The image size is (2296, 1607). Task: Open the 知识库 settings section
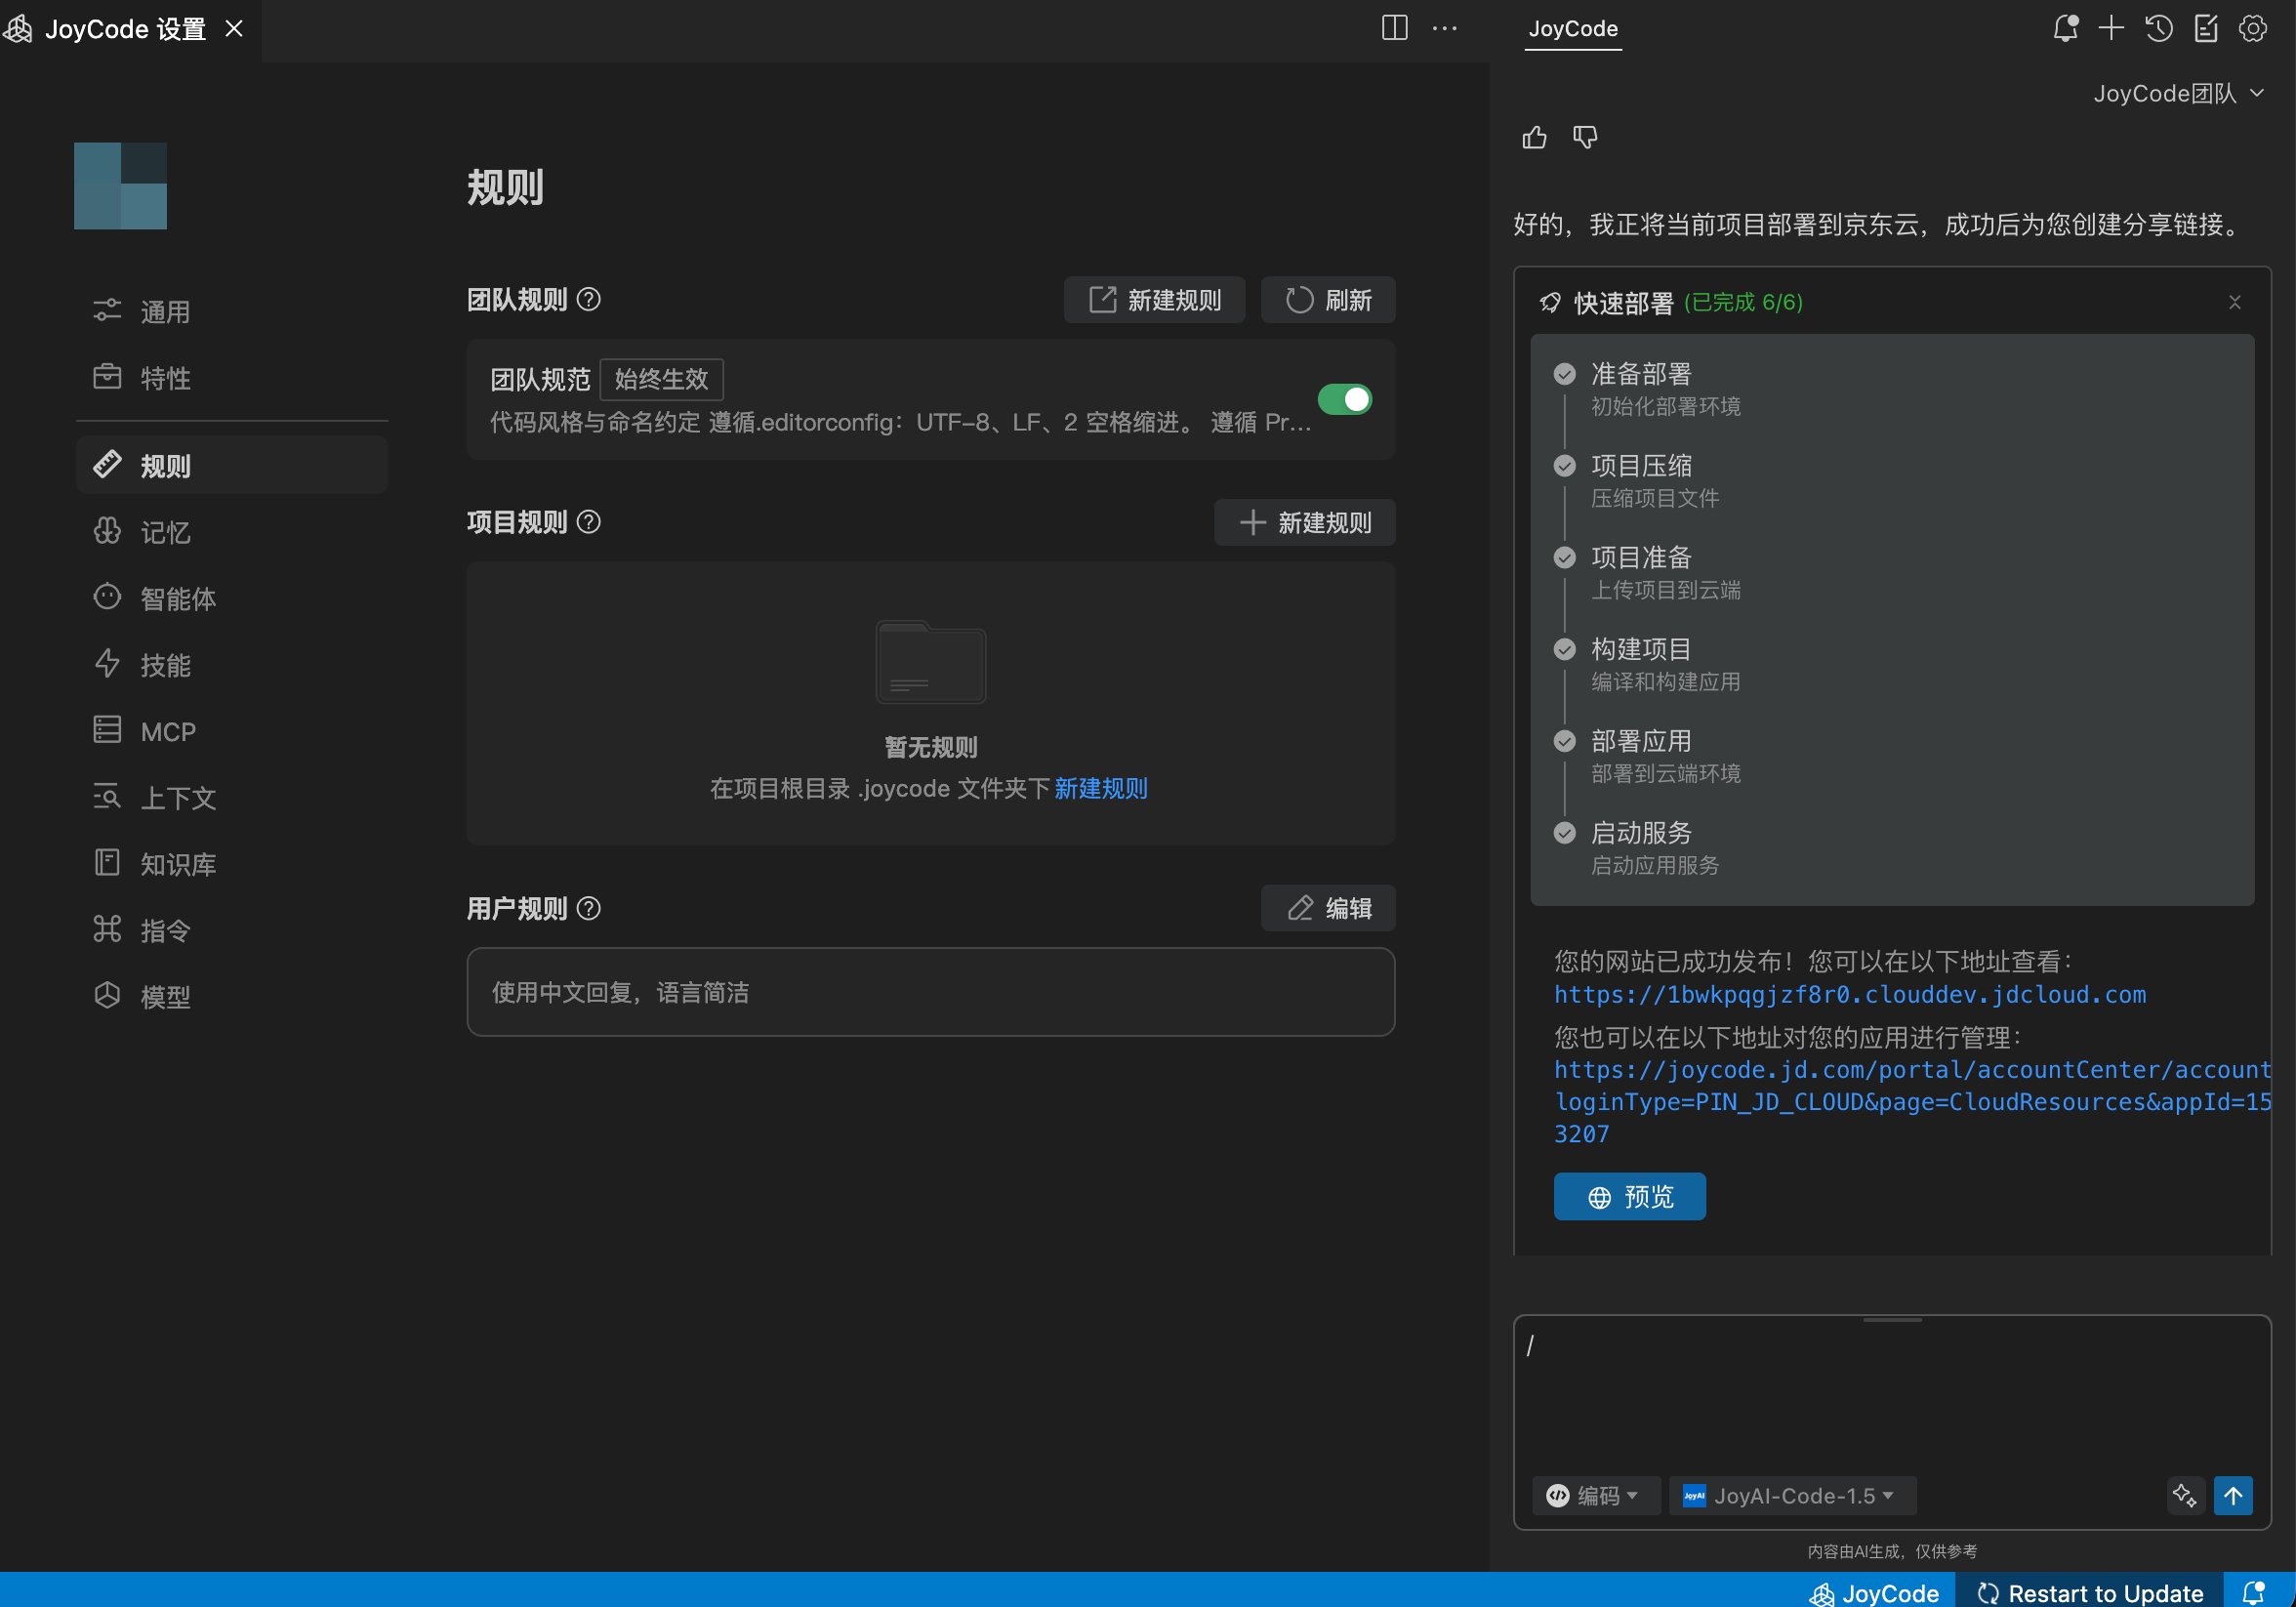pyautogui.click(x=232, y=864)
